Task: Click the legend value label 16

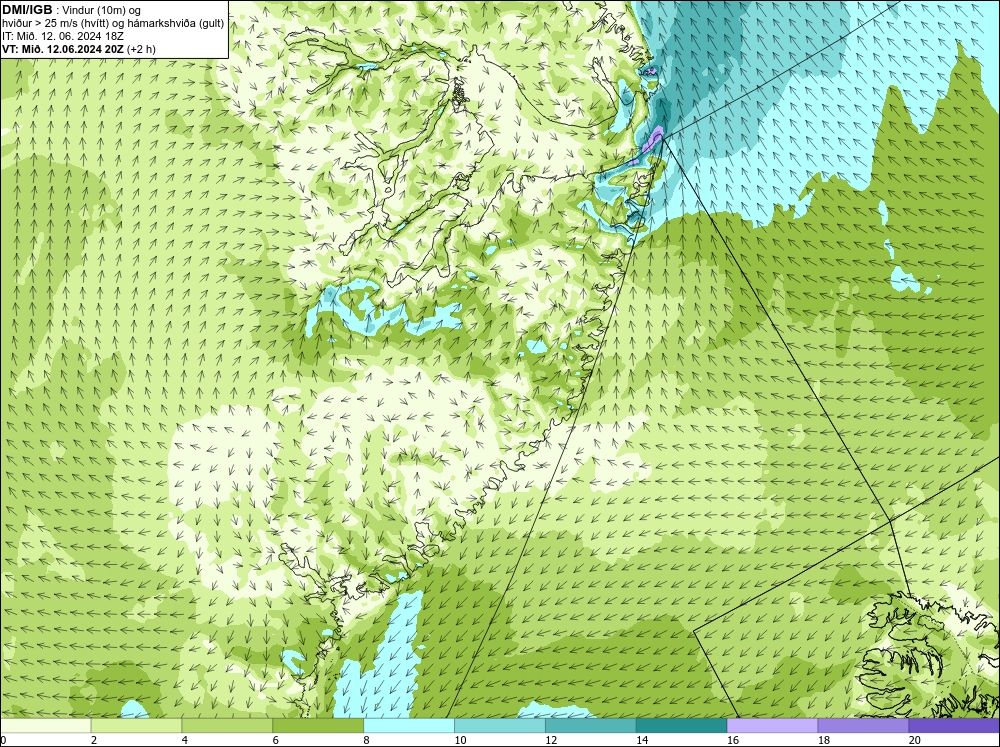Action: click(x=733, y=740)
